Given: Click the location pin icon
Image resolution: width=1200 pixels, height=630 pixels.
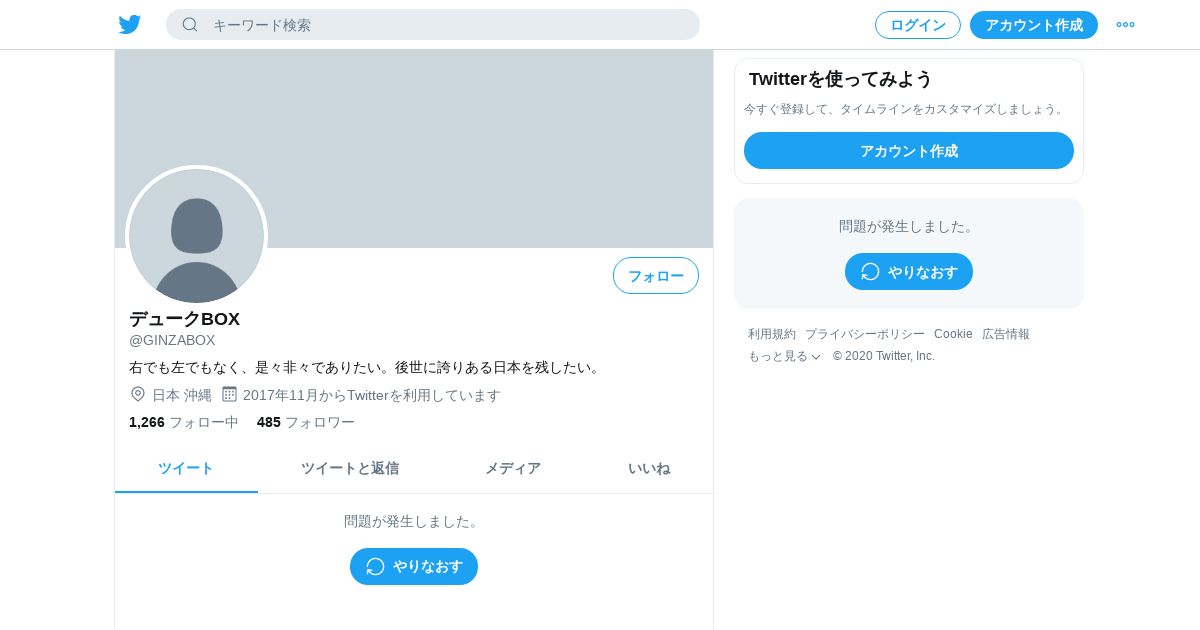Looking at the screenshot, I should click(x=138, y=394).
